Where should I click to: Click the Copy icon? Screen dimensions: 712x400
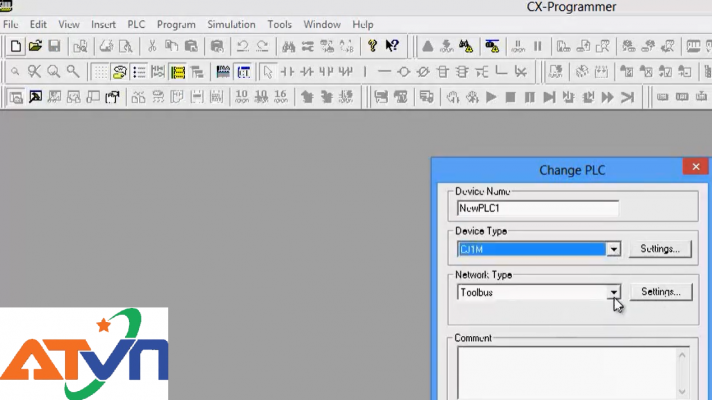(171, 46)
